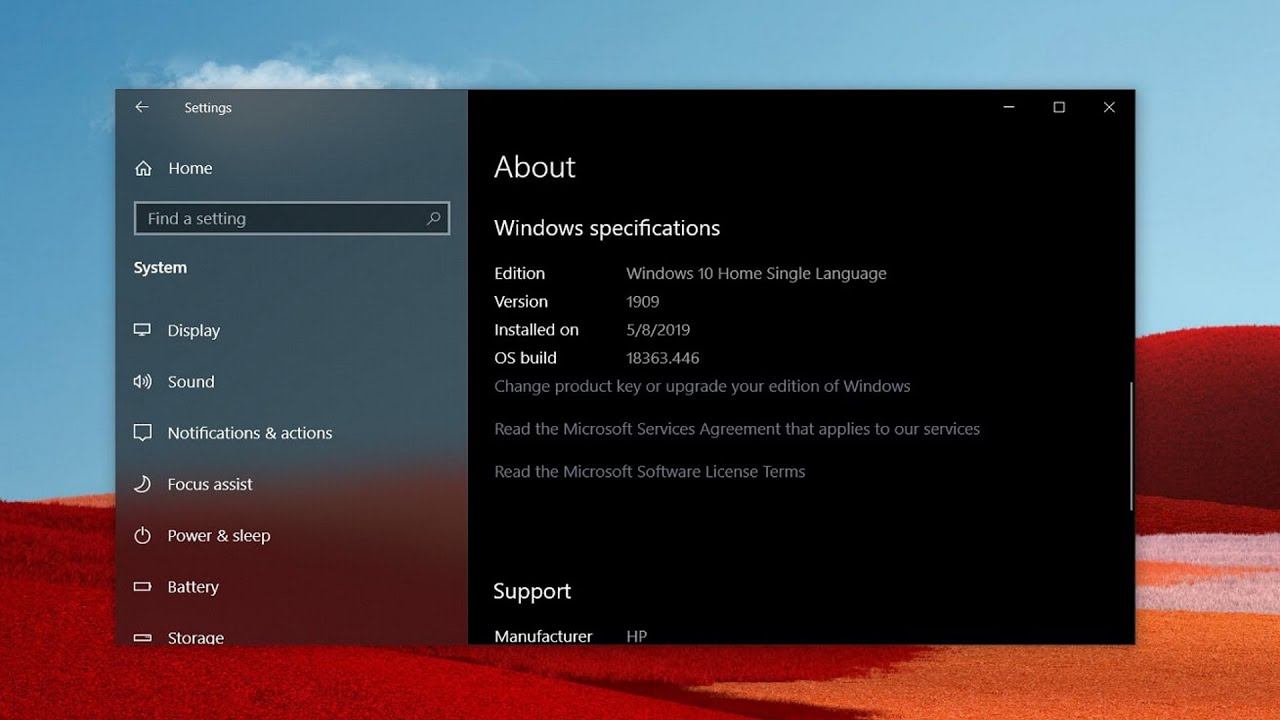Click the Windows specifications heading
Screen dimensions: 1280x720
pyautogui.click(x=607, y=228)
